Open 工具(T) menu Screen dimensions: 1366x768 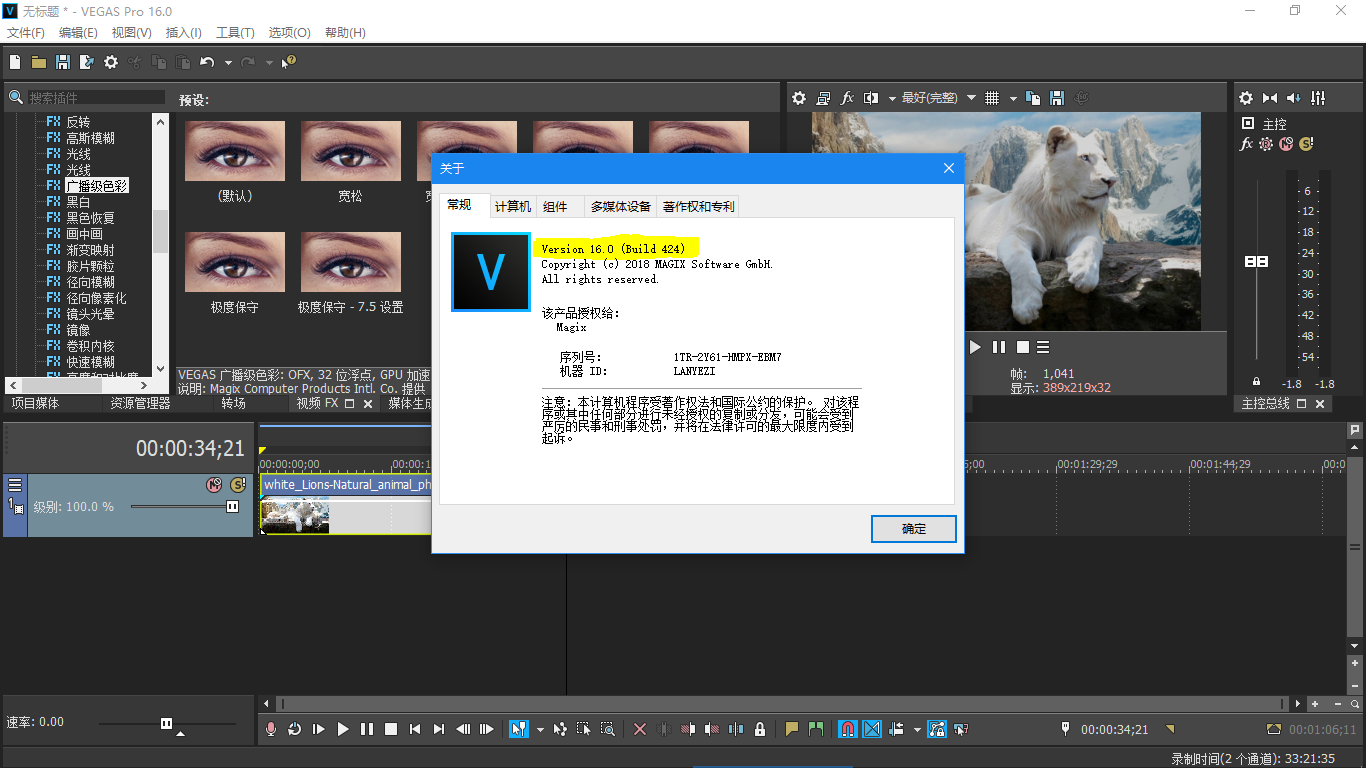(236, 33)
